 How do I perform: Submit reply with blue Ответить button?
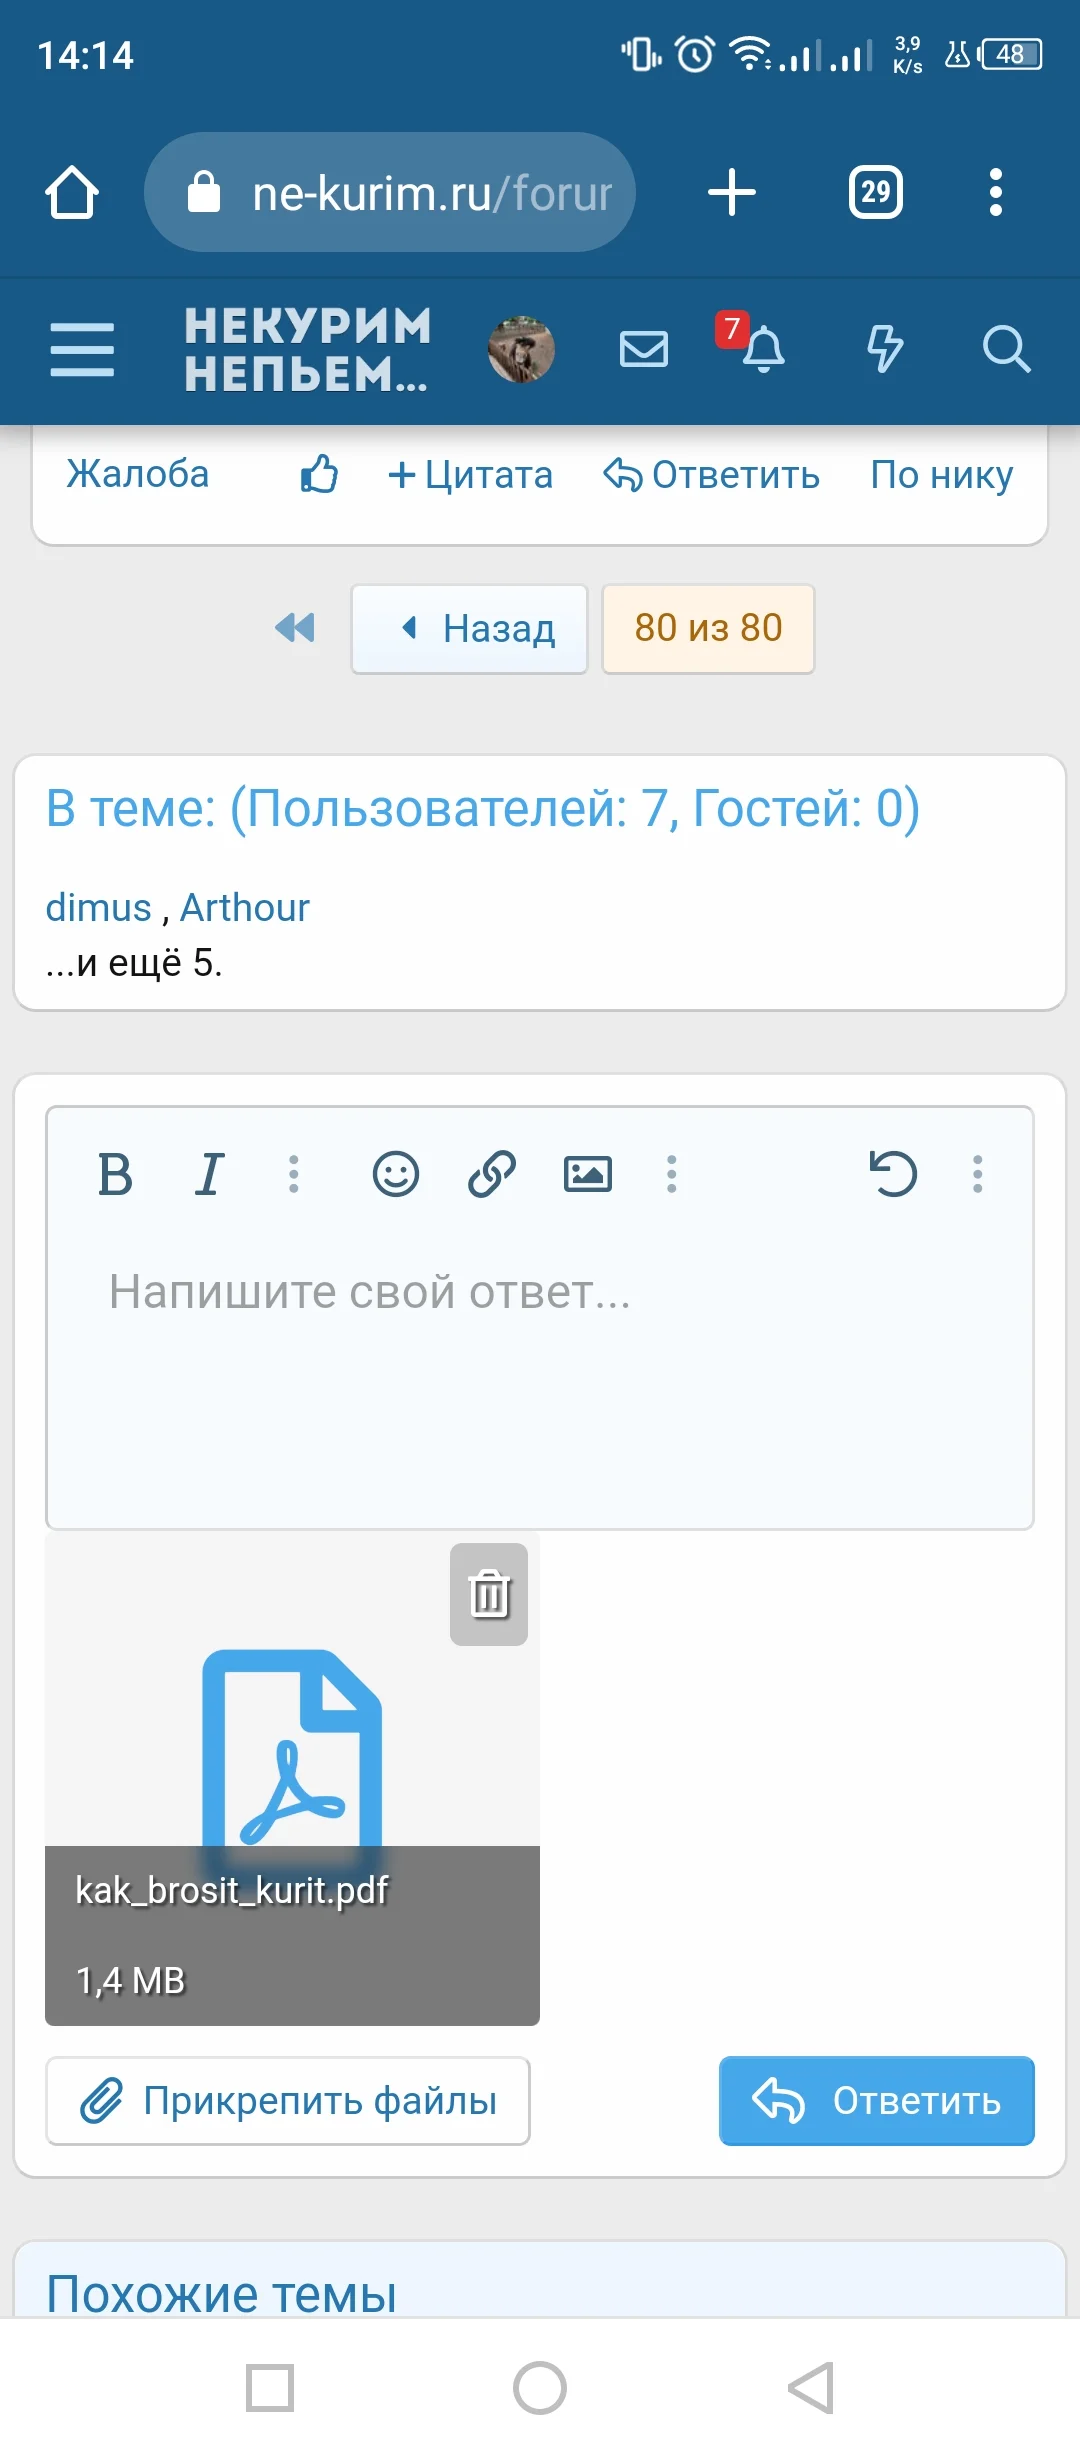click(876, 2101)
